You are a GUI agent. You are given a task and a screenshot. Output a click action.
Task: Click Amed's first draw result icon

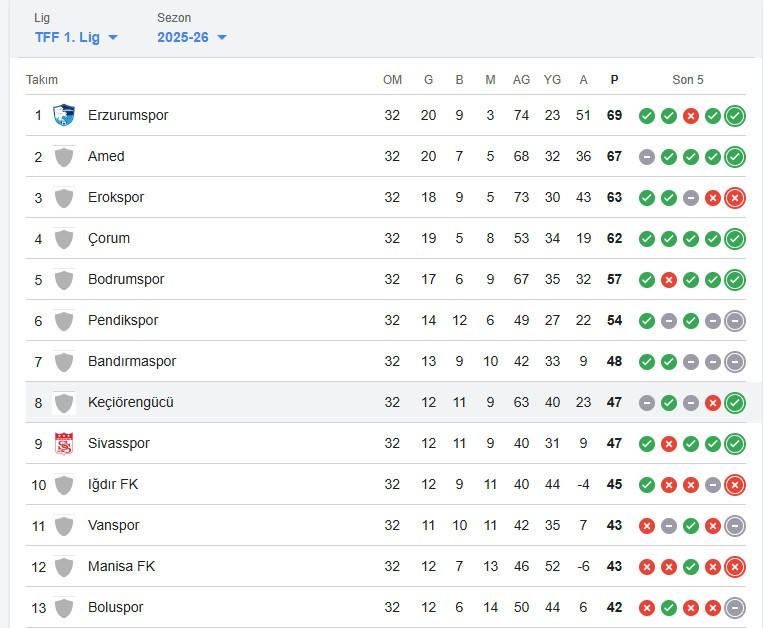click(x=647, y=156)
